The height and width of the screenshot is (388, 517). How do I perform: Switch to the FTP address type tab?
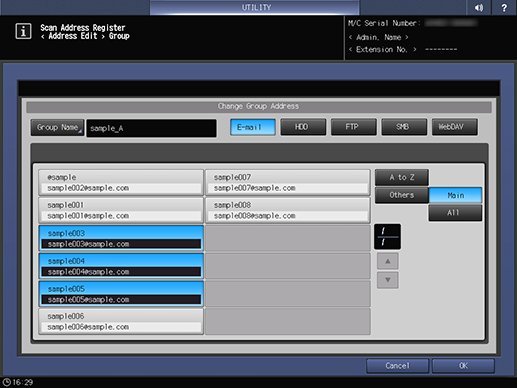[353, 127]
